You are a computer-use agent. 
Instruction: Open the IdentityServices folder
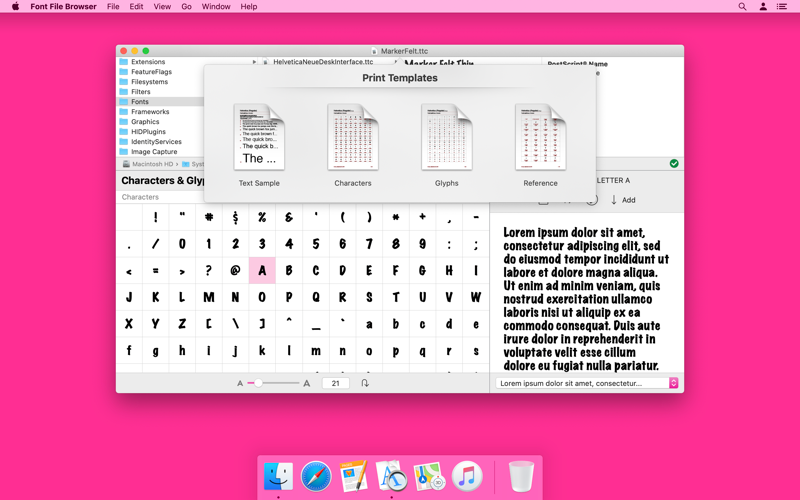click(156, 141)
